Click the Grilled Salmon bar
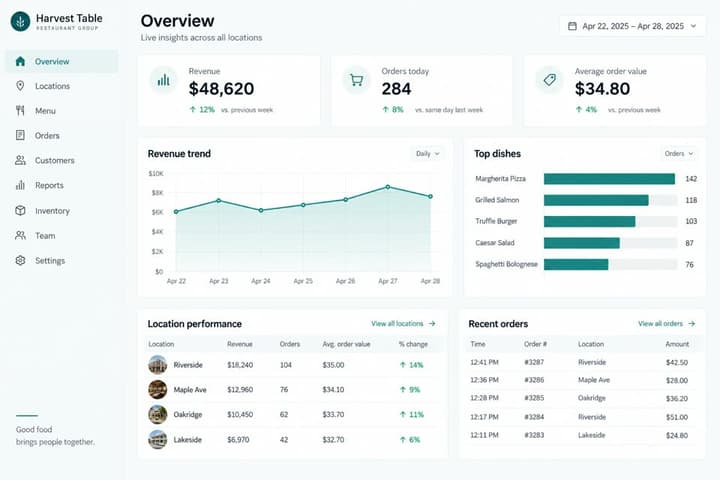 tap(596, 200)
